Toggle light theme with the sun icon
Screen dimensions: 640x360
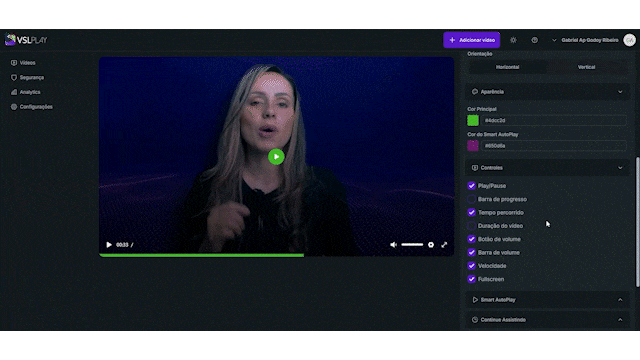(513, 40)
